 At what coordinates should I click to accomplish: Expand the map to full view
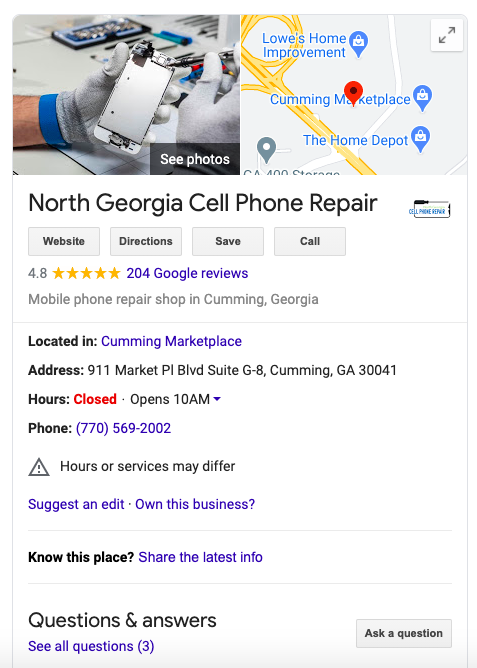click(x=447, y=35)
